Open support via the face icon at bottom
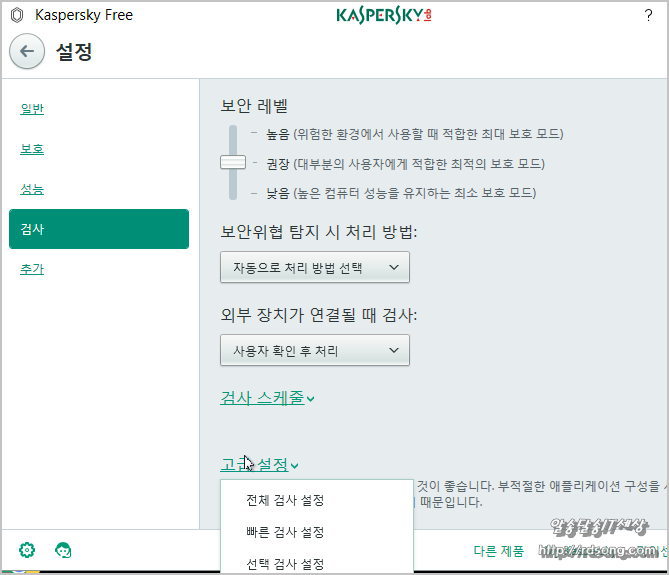Image resolution: width=669 pixels, height=575 pixels. (63, 550)
